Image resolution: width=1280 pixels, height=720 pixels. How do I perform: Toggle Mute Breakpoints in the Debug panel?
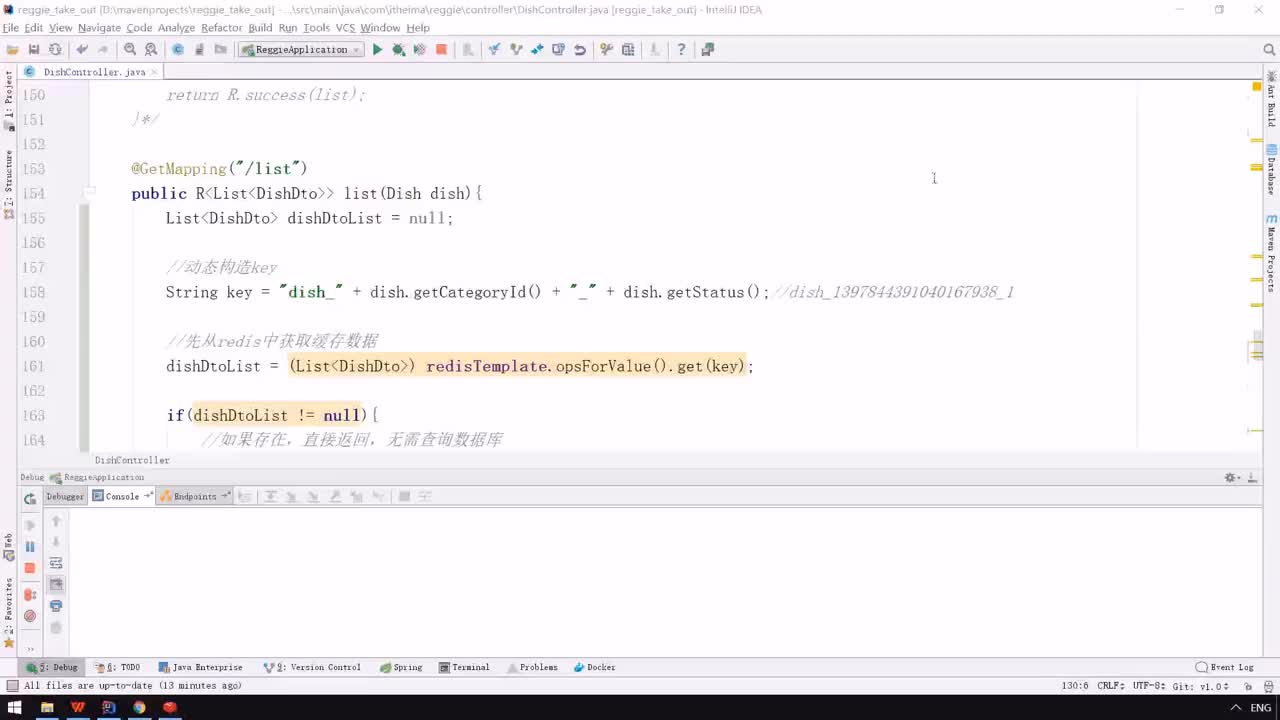coord(30,616)
